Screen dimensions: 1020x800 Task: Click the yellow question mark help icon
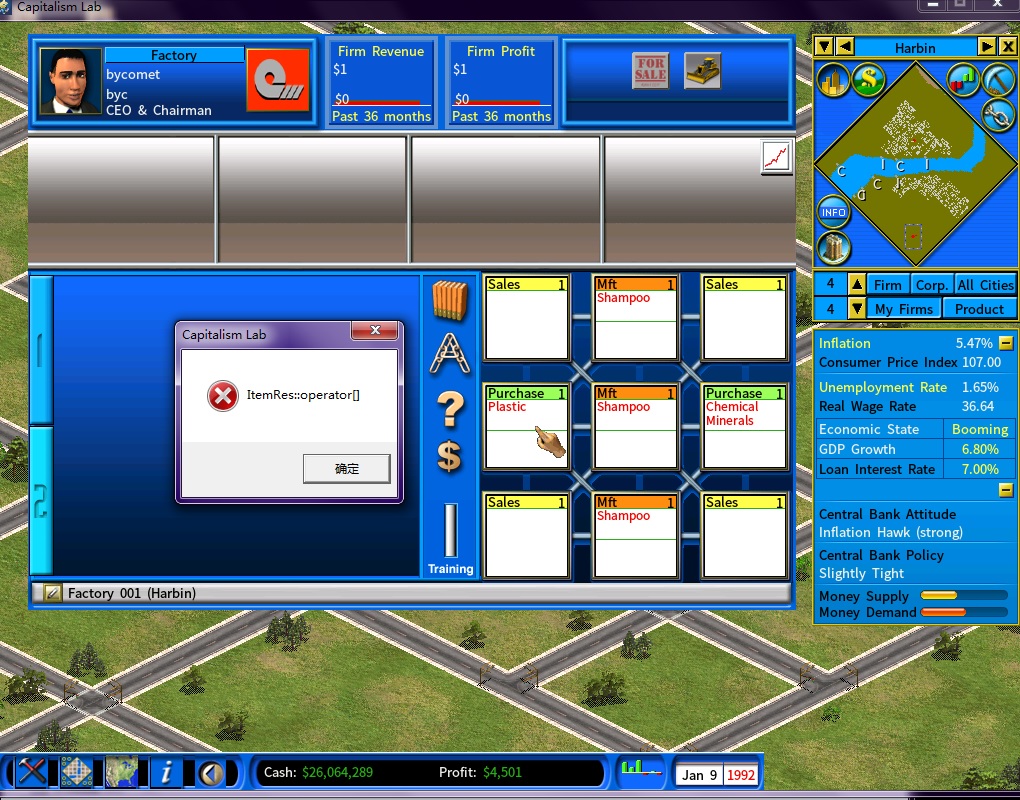[x=450, y=409]
